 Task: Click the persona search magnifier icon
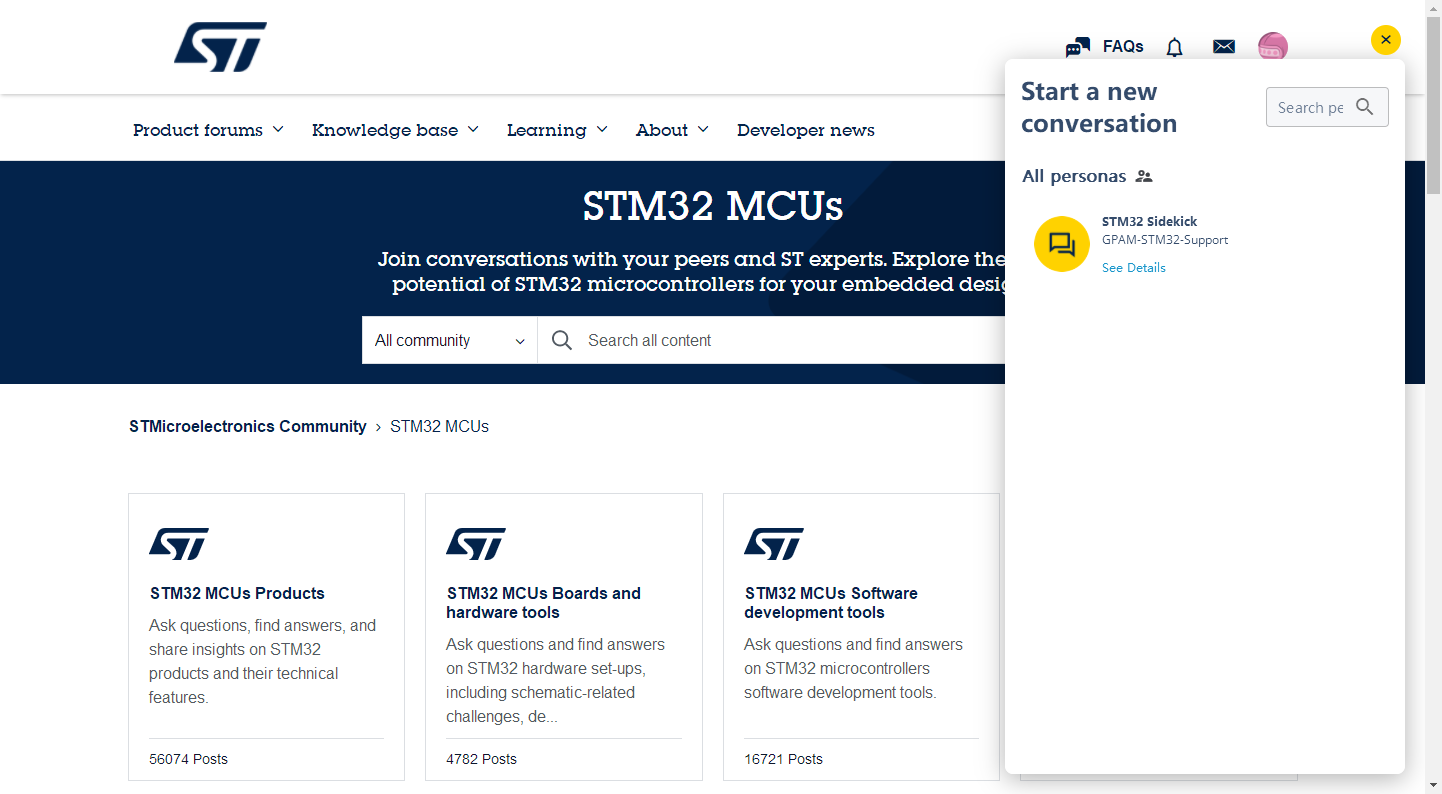(1365, 107)
